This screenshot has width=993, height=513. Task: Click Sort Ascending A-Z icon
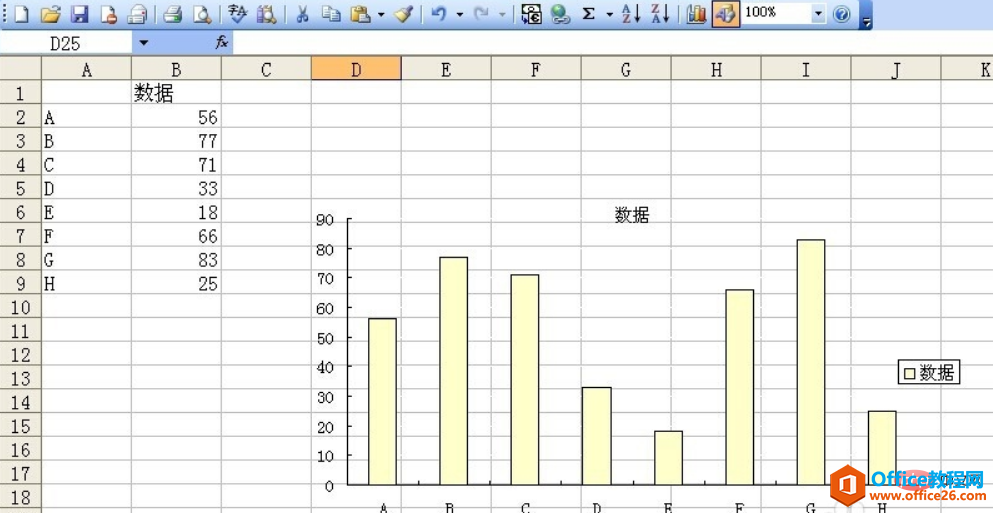tap(631, 13)
